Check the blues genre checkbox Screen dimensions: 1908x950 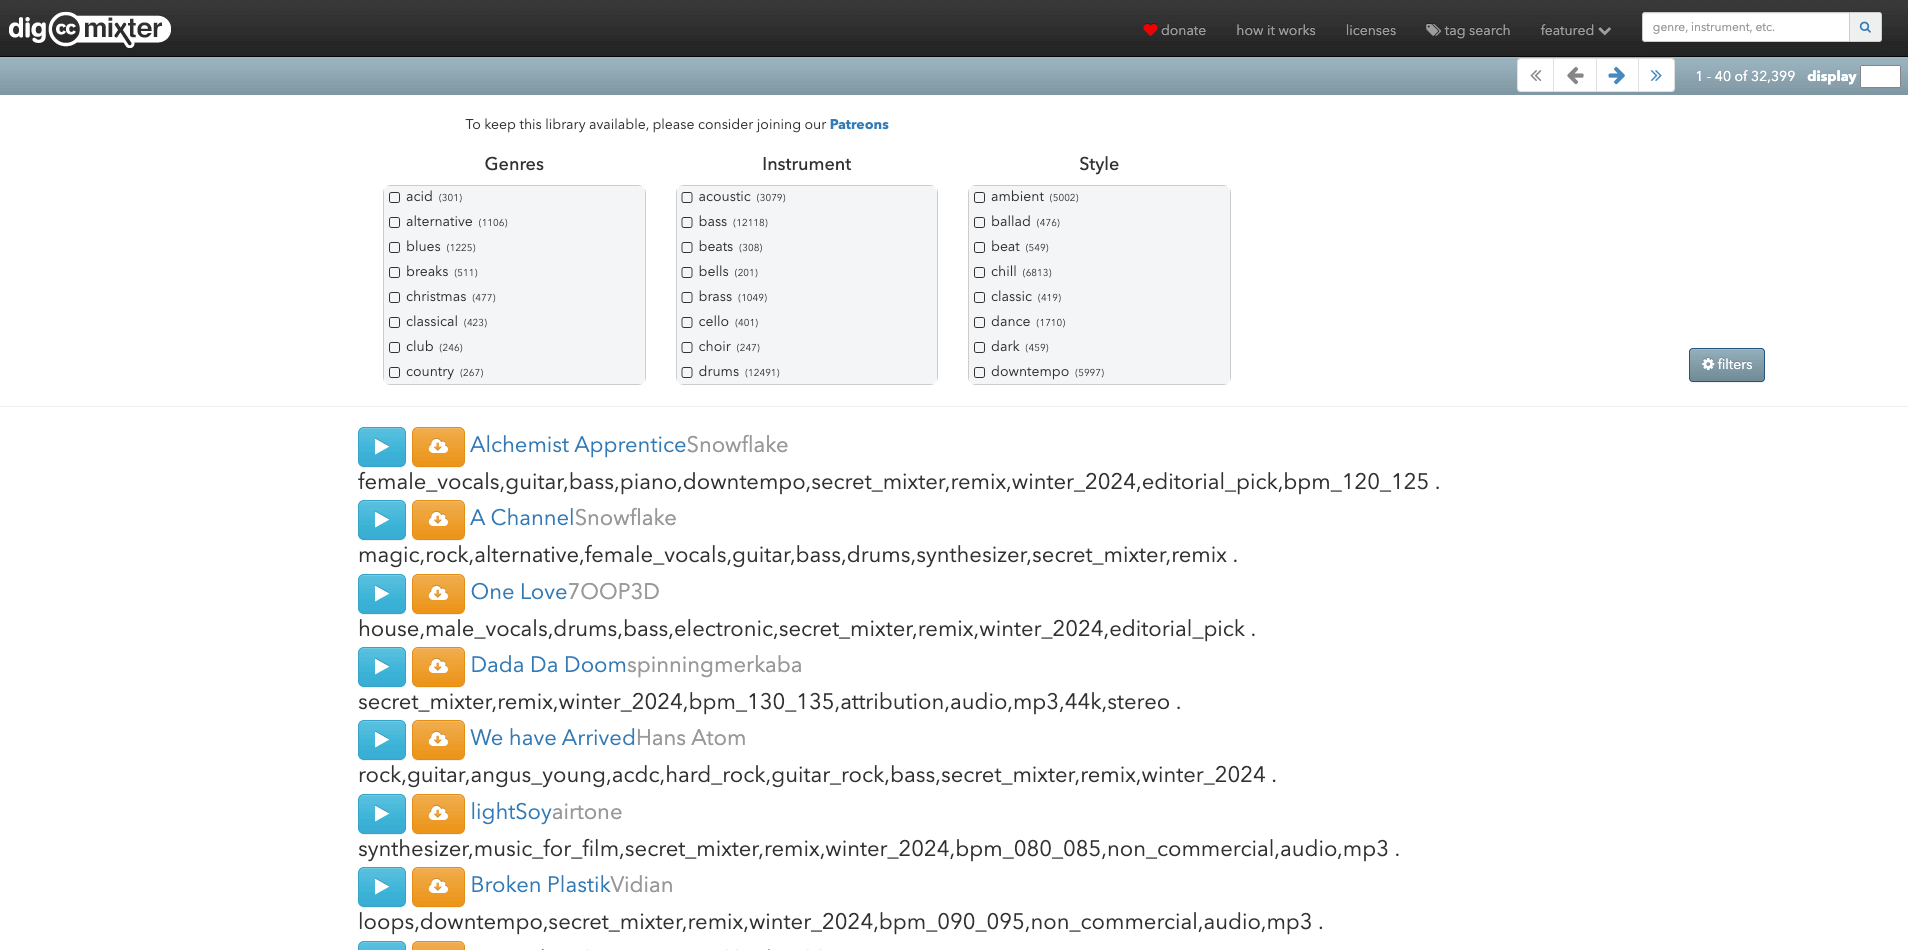pyautogui.click(x=395, y=247)
